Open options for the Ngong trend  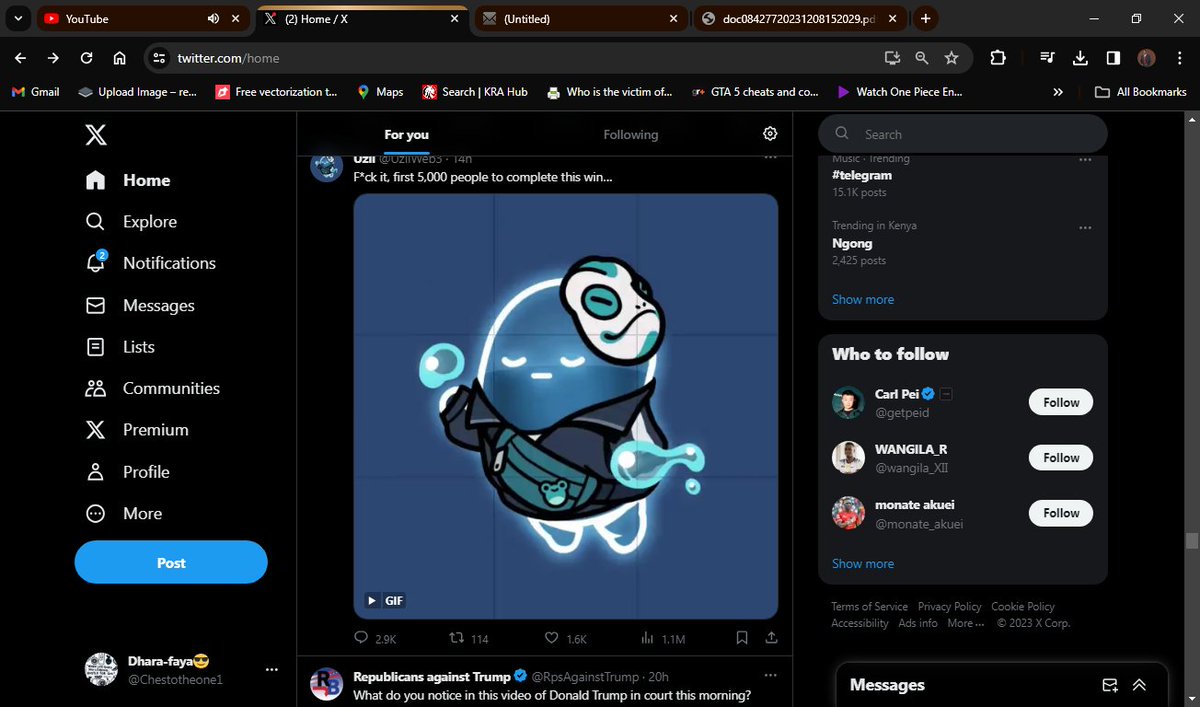pyautogui.click(x=1085, y=227)
